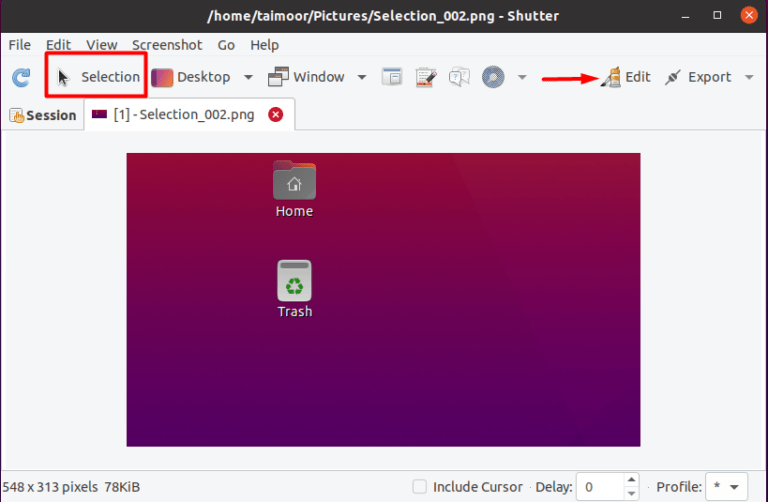Open the Edit drawing tool
Viewport: 768px width, 502px height.
626,77
